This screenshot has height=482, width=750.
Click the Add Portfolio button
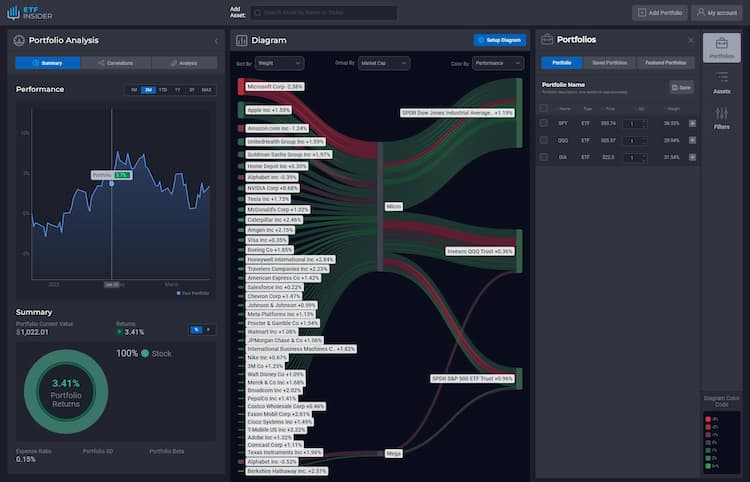[659, 13]
